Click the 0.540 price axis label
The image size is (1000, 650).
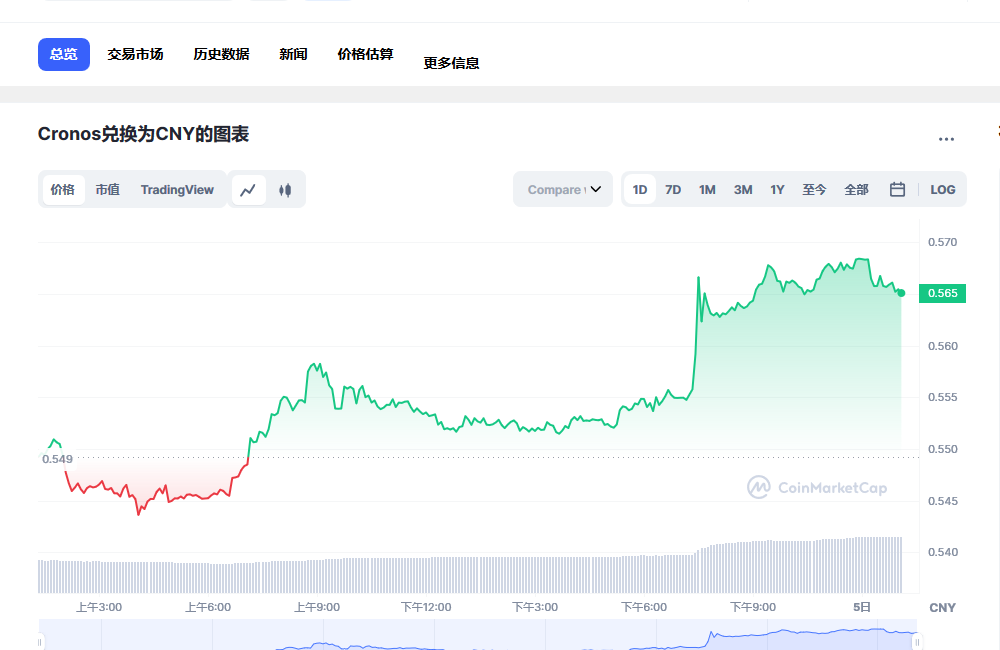943,552
